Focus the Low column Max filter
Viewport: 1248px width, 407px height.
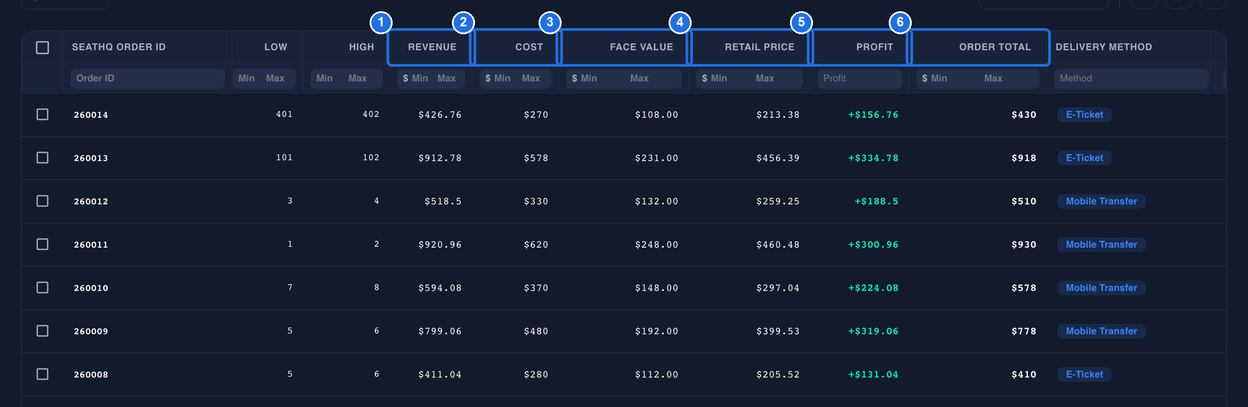276,78
